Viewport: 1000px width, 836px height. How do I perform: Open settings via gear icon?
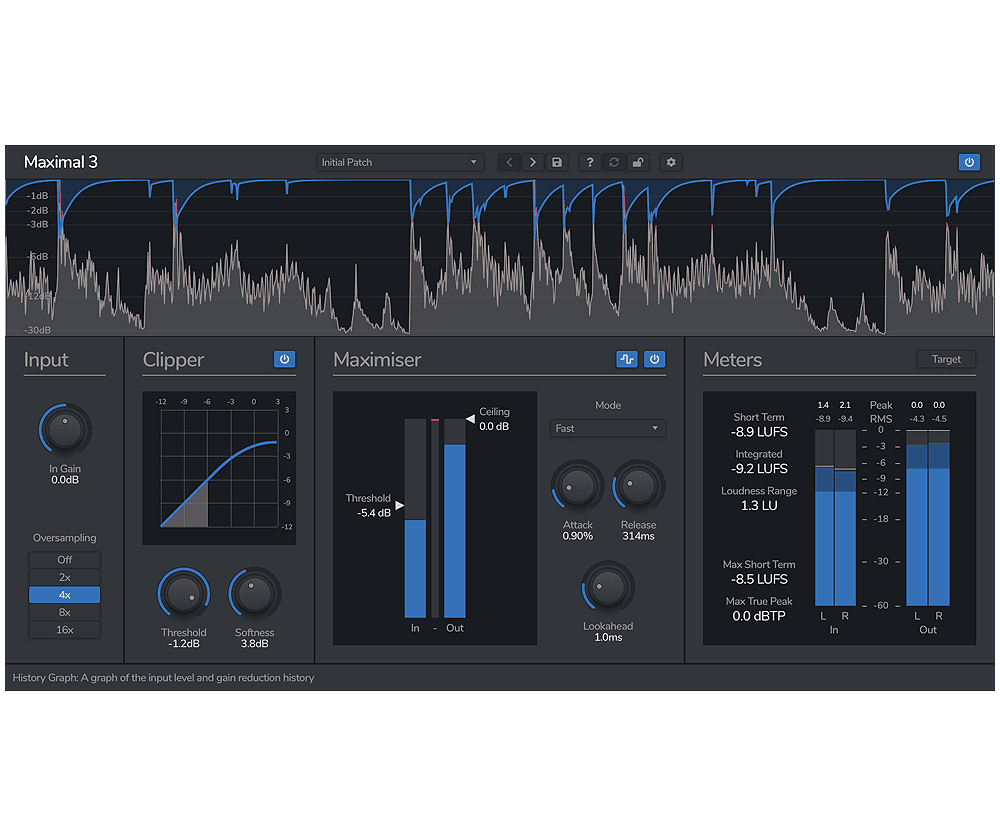671,162
